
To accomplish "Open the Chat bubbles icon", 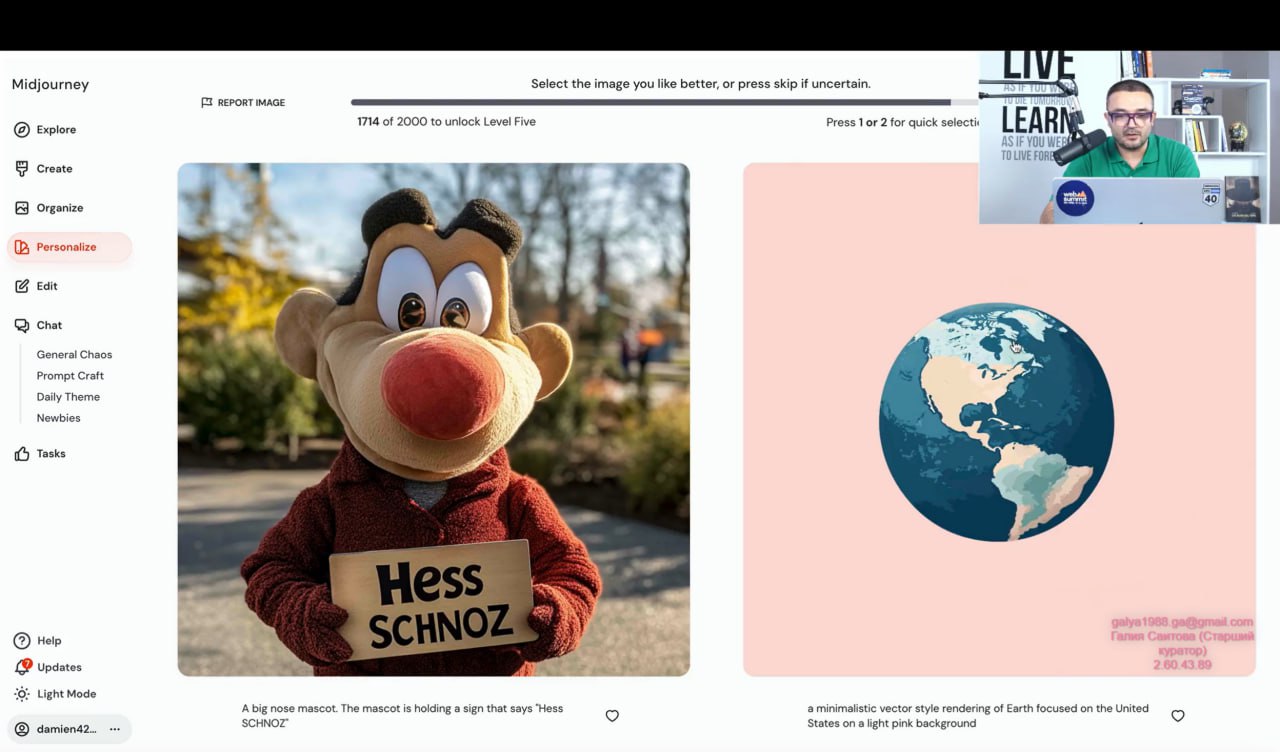I will (22, 325).
